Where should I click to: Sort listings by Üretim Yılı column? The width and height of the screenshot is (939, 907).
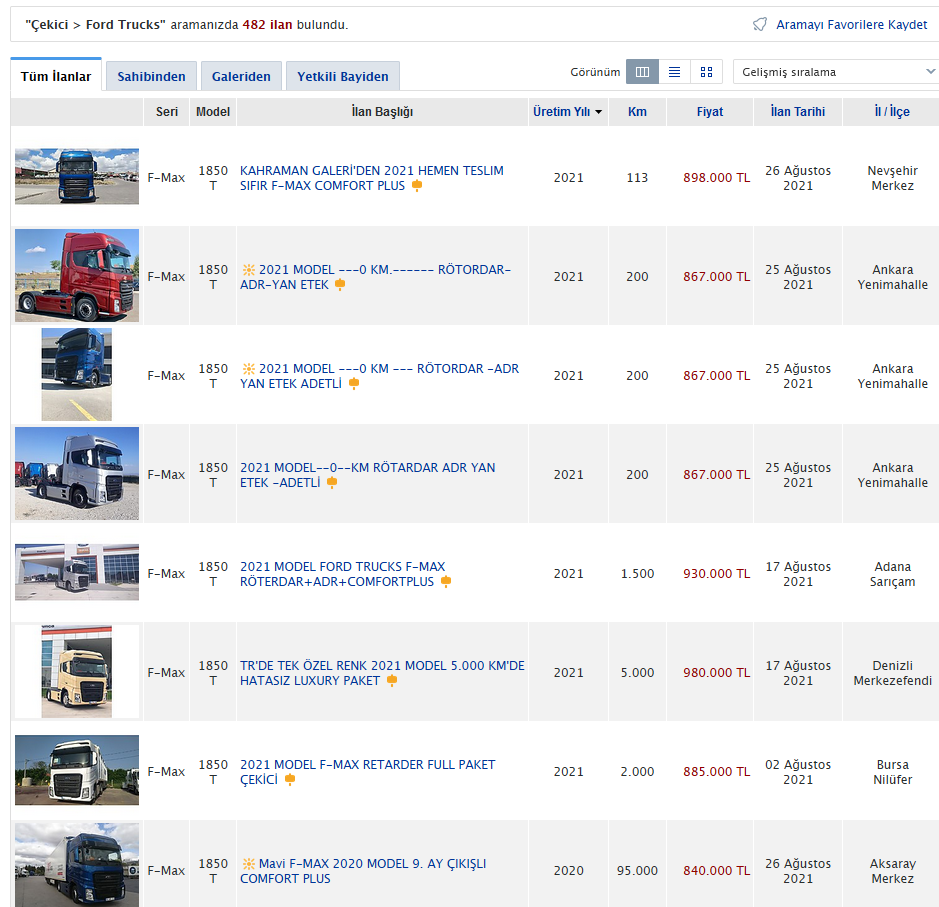567,112
